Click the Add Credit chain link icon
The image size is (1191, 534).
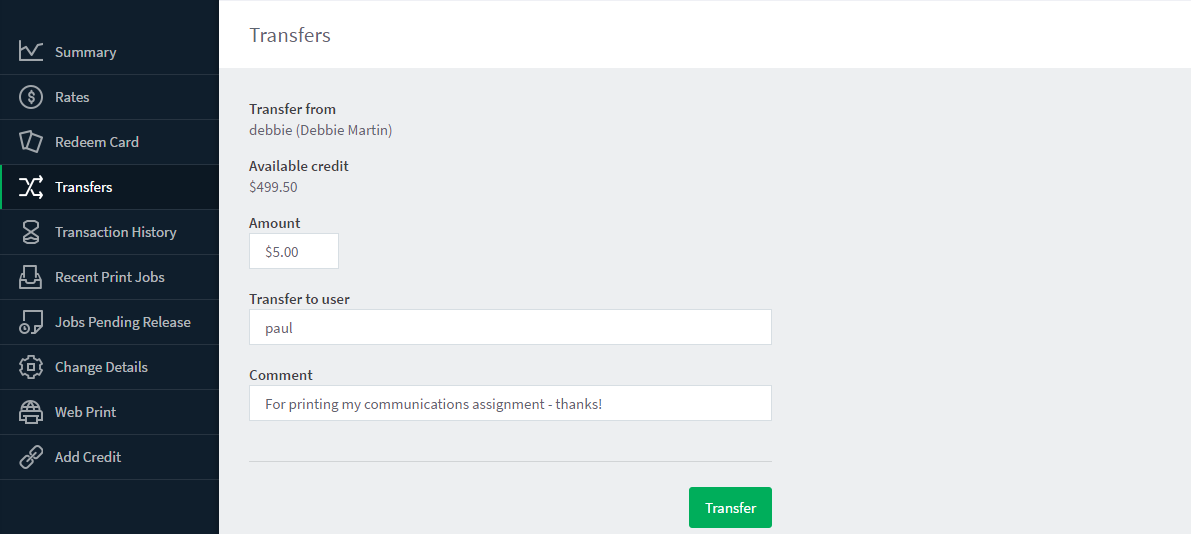[x=31, y=457]
